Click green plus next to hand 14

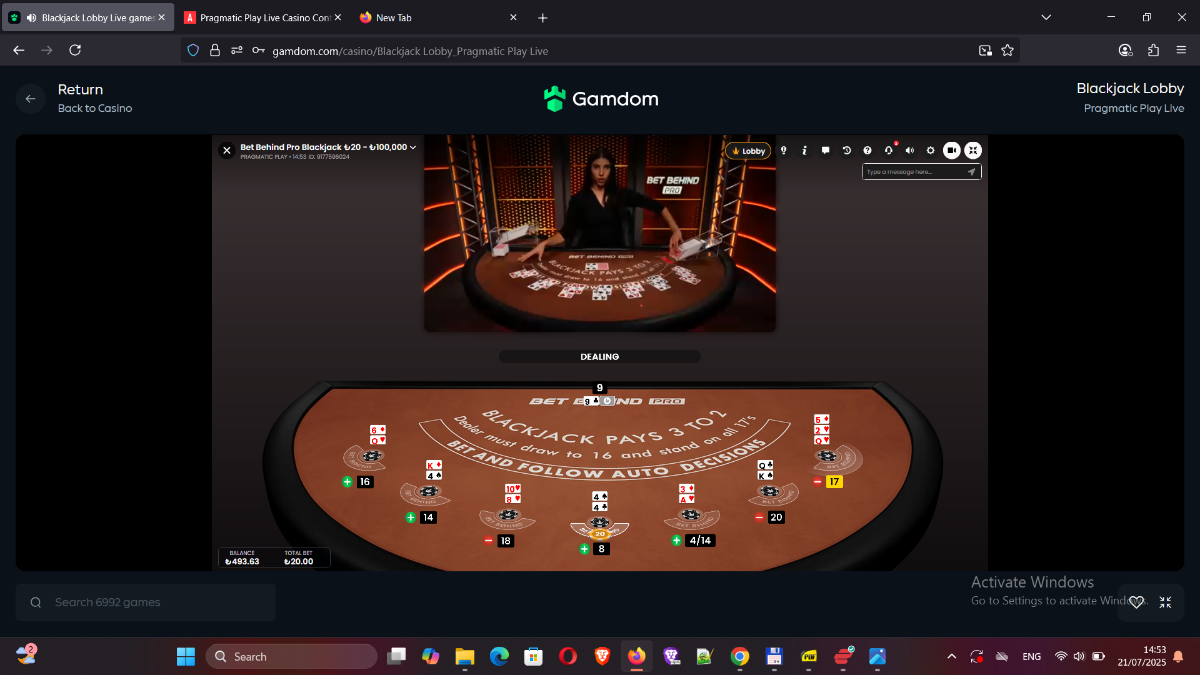[x=411, y=518]
